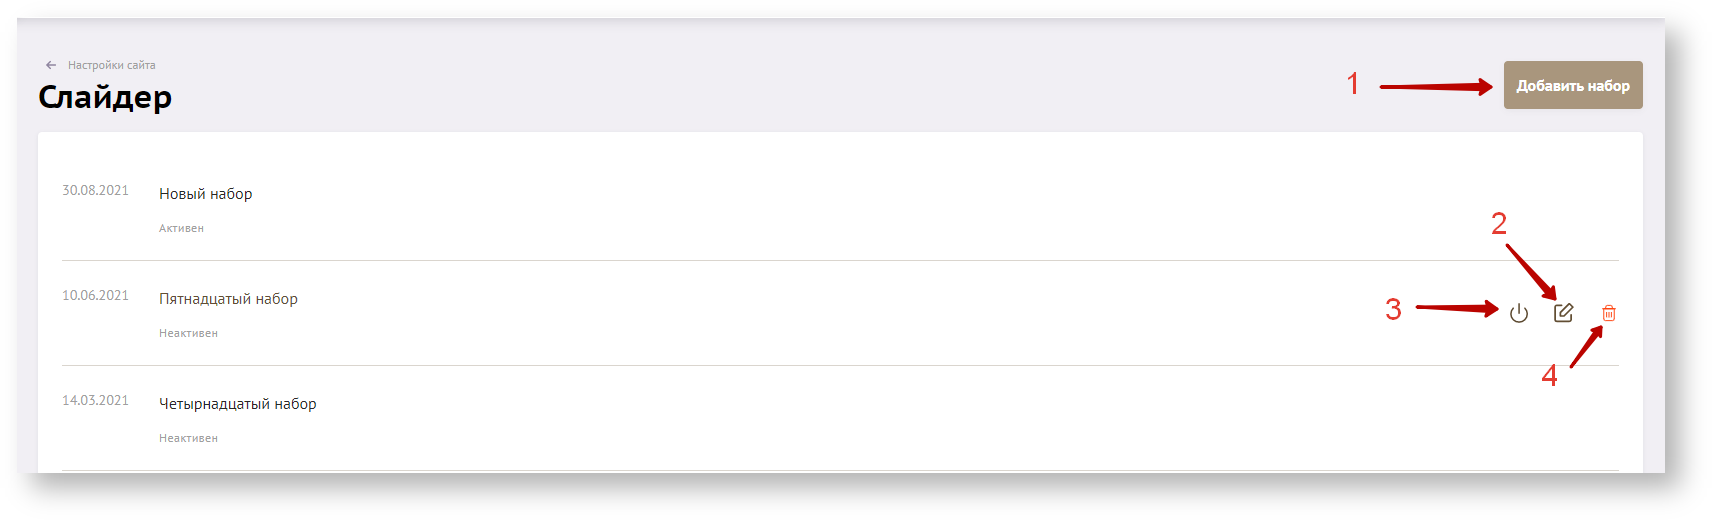Click the date 30.08.2021
The width and height of the screenshot is (1713, 521).
(x=95, y=190)
